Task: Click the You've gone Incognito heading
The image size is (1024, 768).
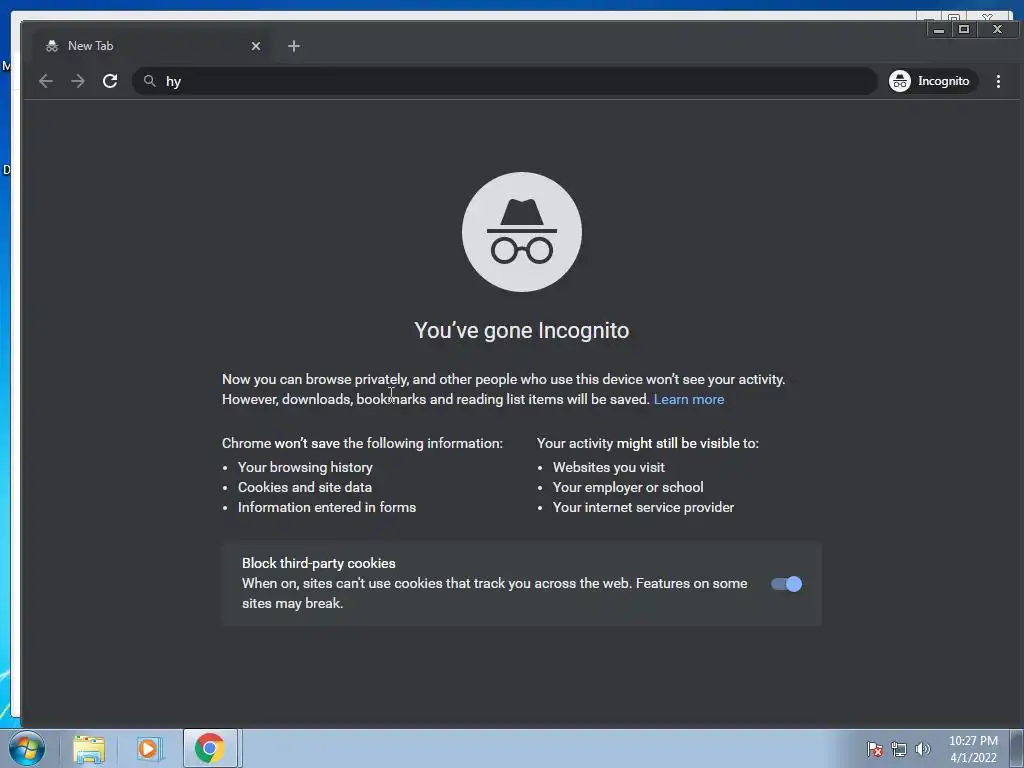Action: [x=522, y=330]
